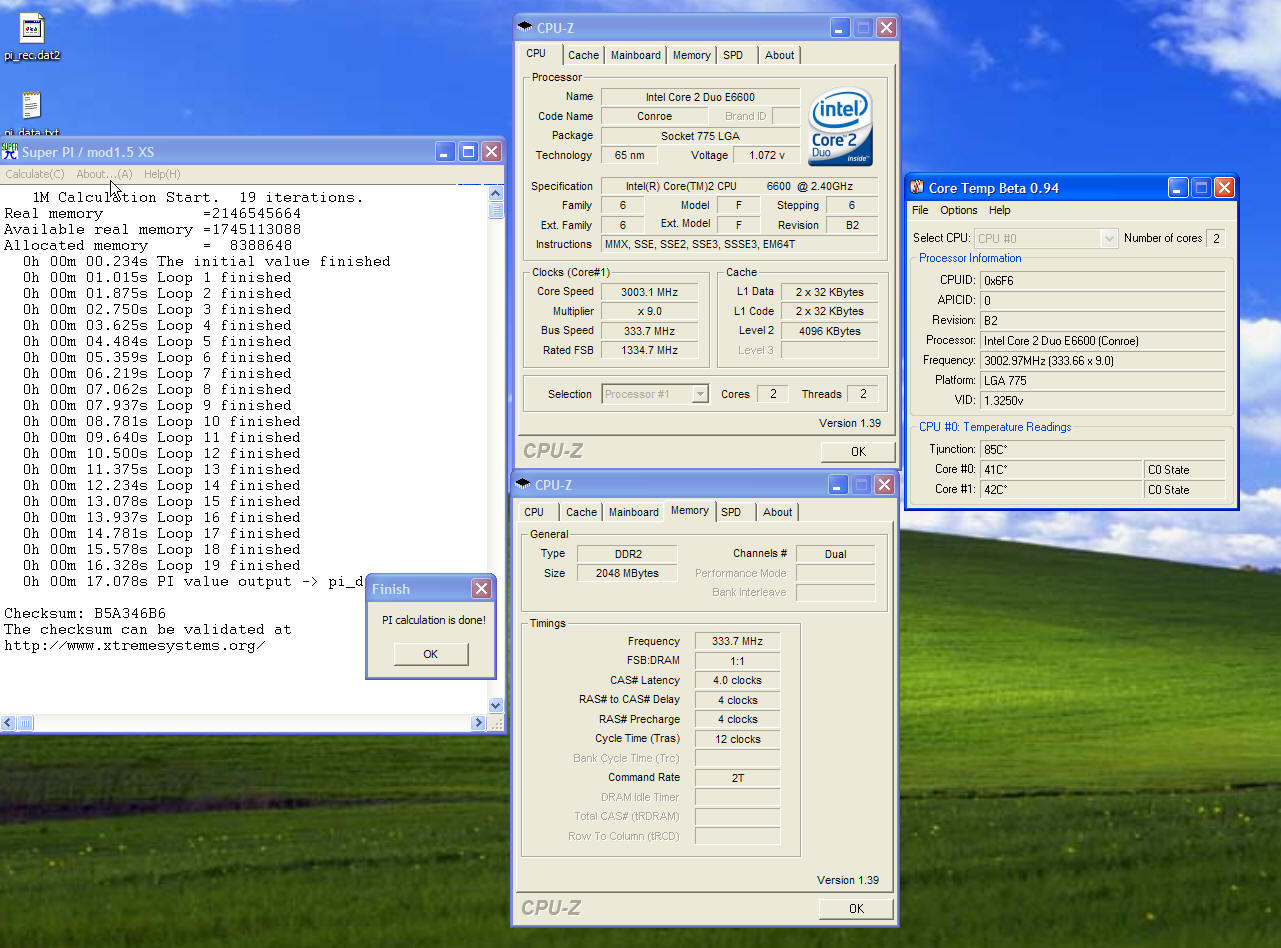Click the FSB:DRAM value 1:1
The width and height of the screenshot is (1281, 948).
click(737, 661)
